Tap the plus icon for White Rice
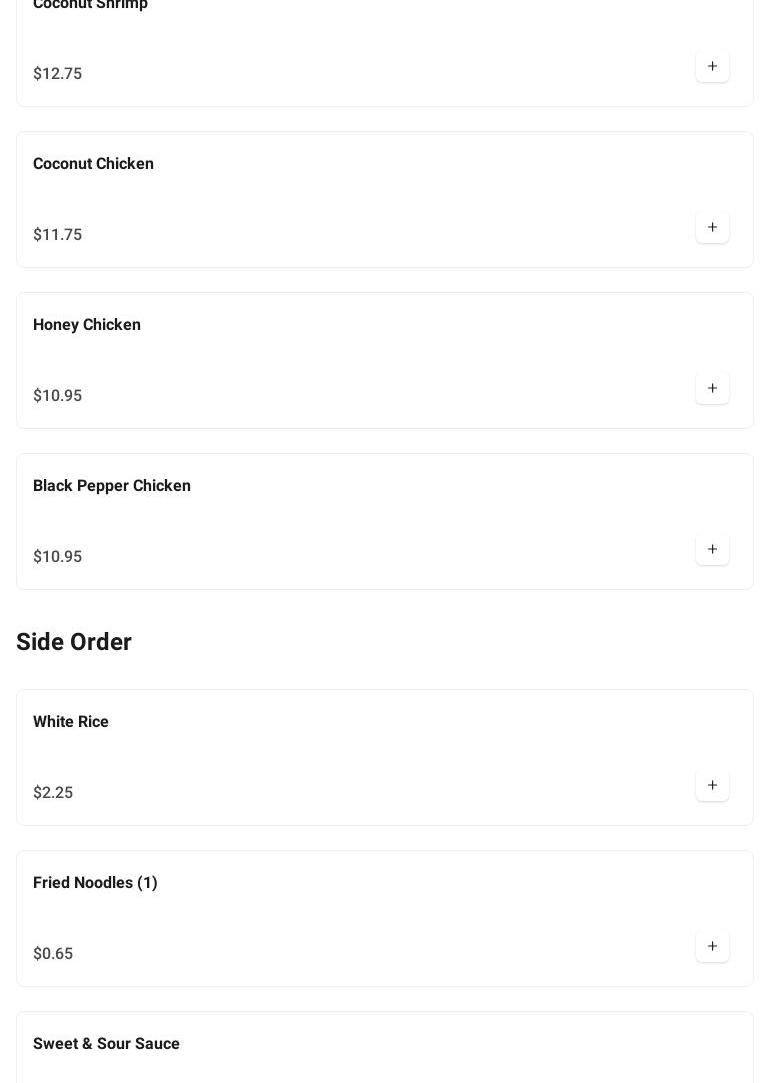 712,786
